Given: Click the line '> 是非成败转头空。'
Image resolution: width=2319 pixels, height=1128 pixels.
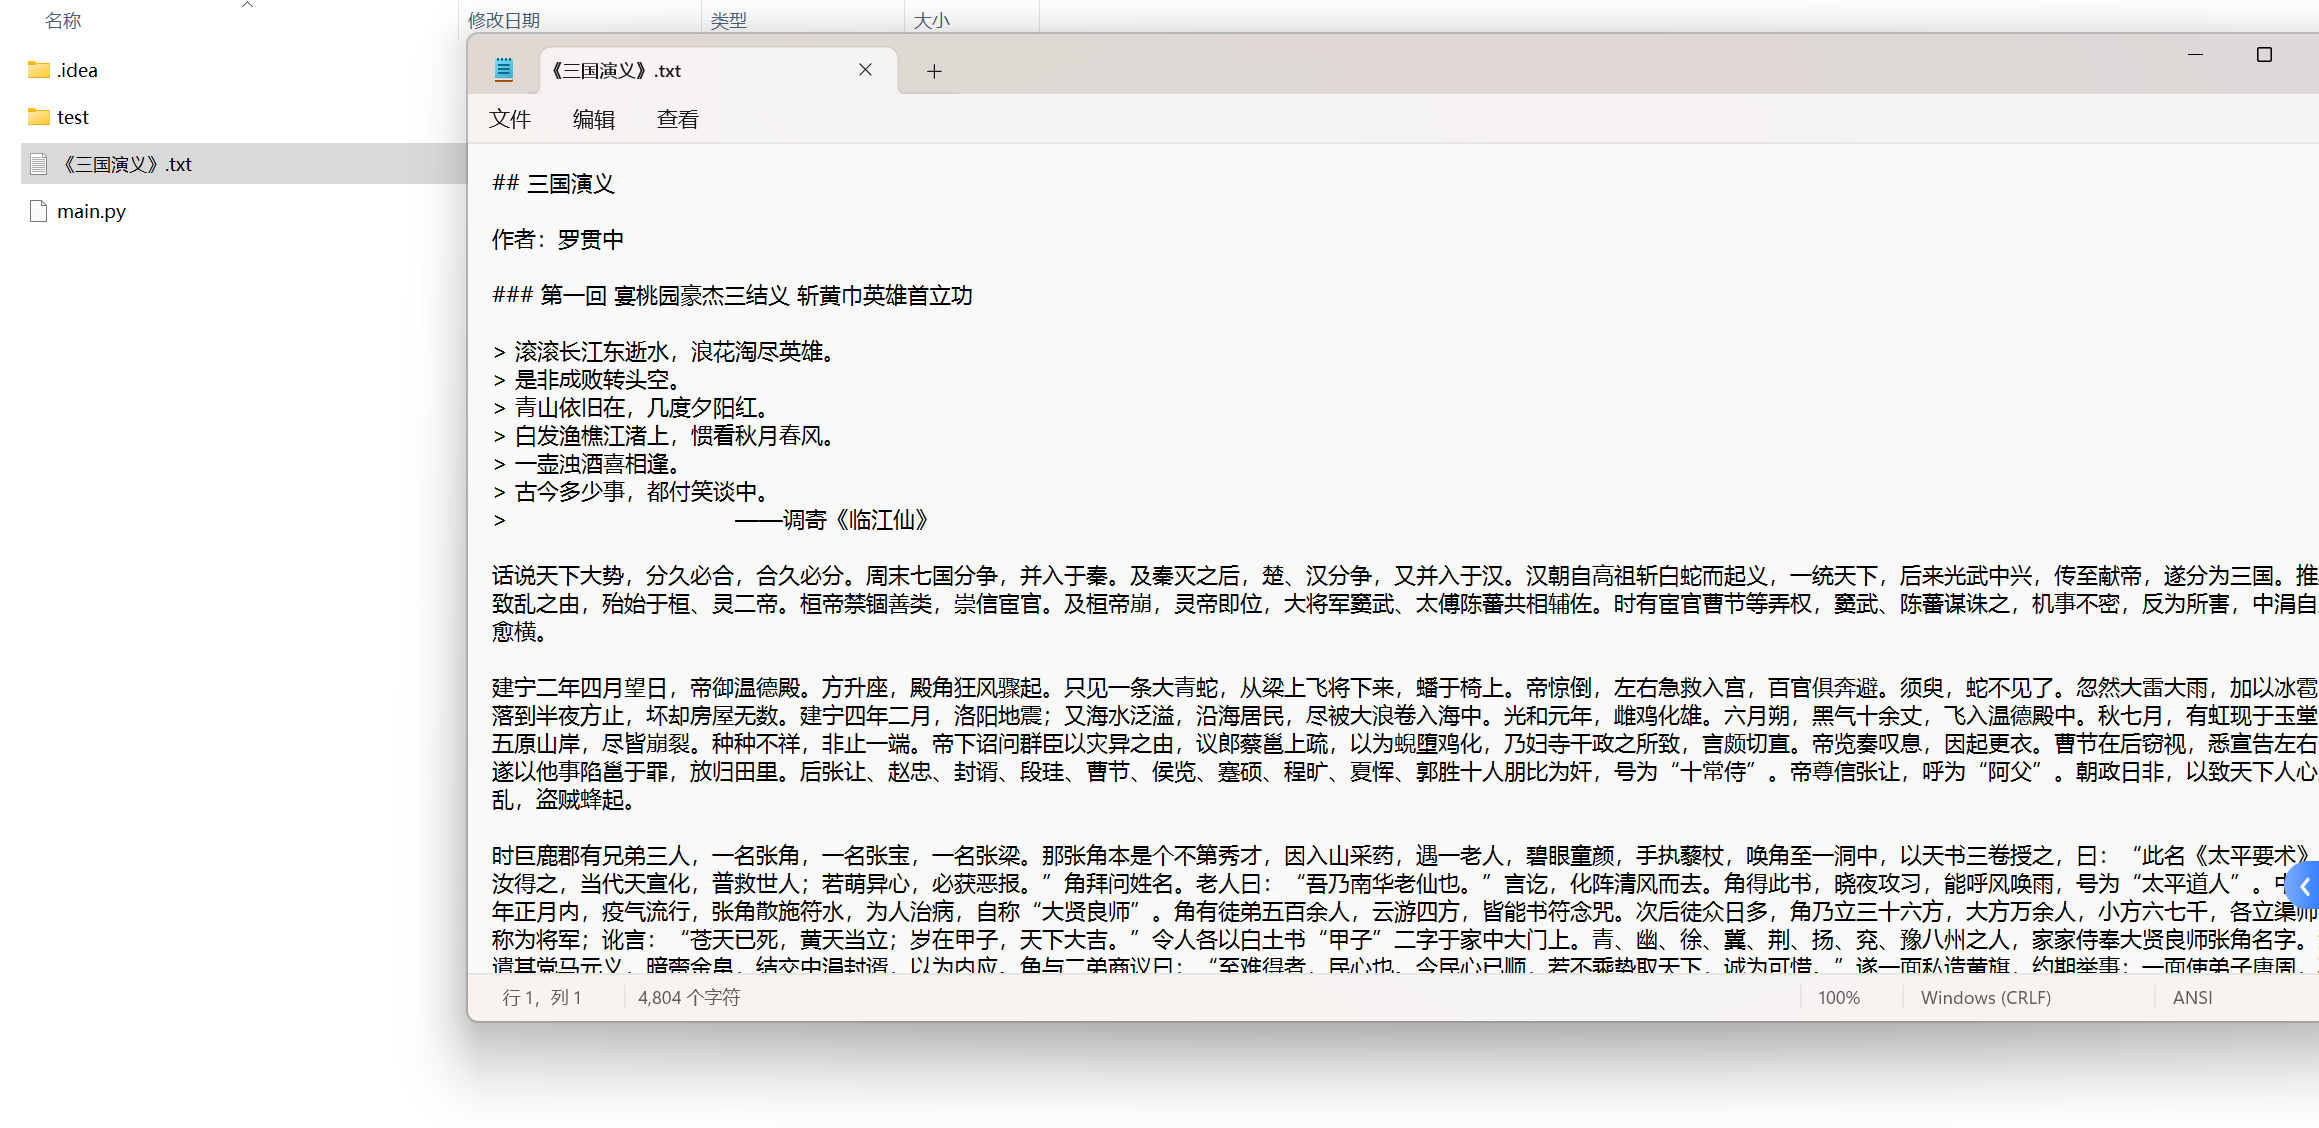Looking at the screenshot, I should [587, 379].
